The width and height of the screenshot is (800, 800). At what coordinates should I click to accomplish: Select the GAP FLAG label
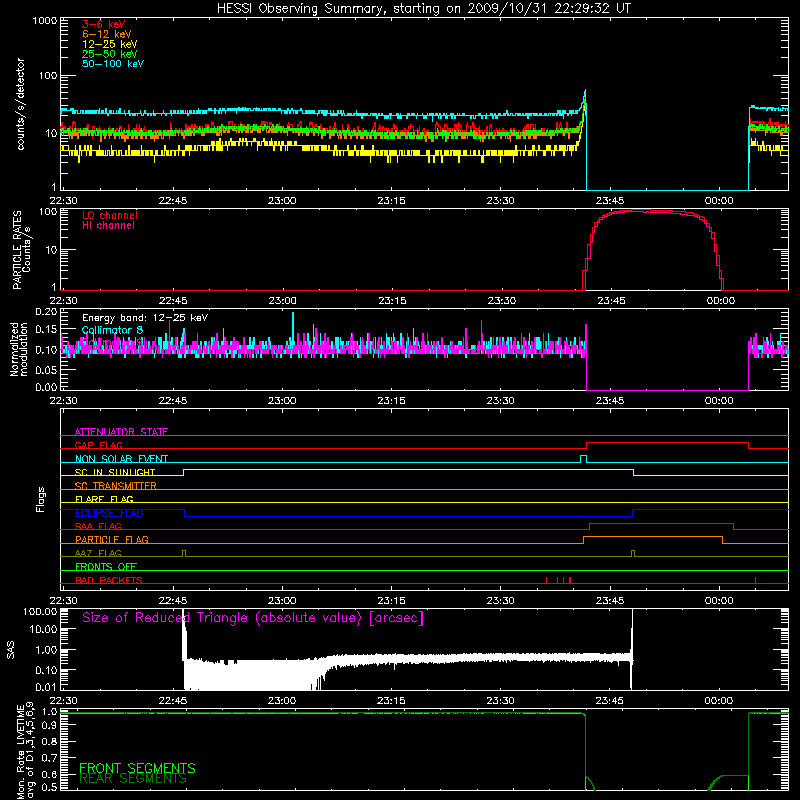[98, 445]
